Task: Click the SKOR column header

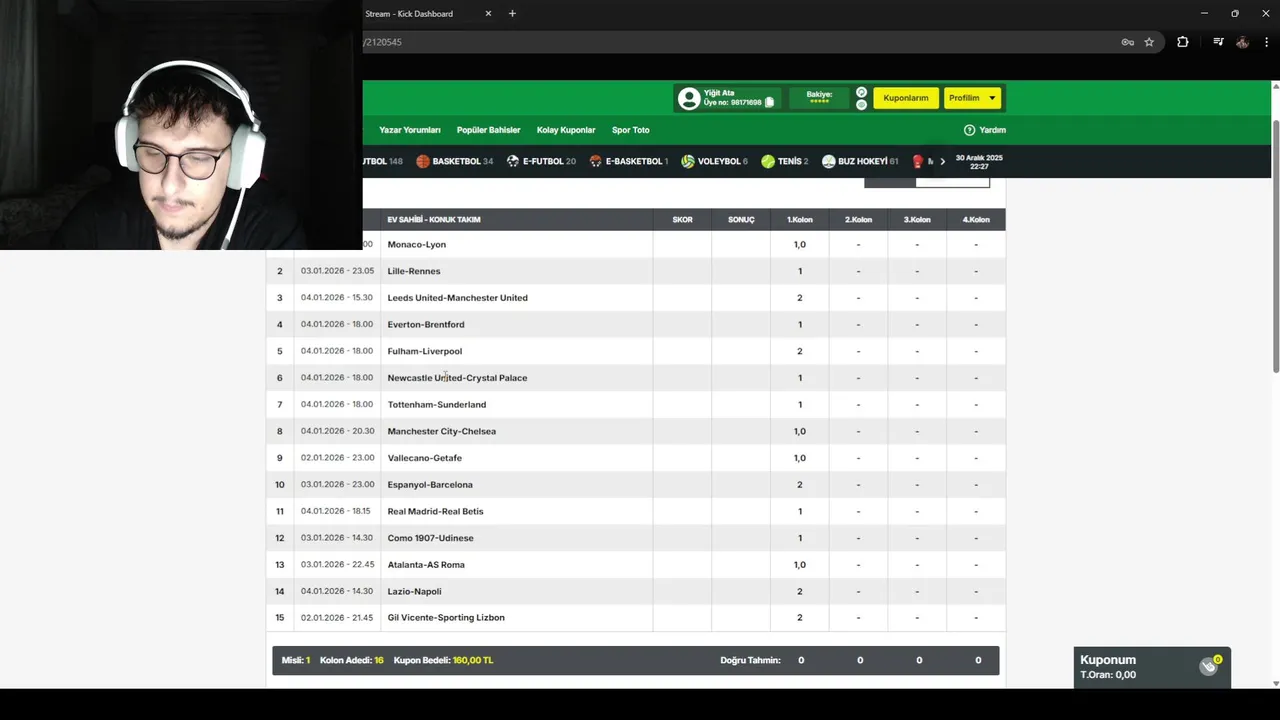Action: [x=682, y=220]
